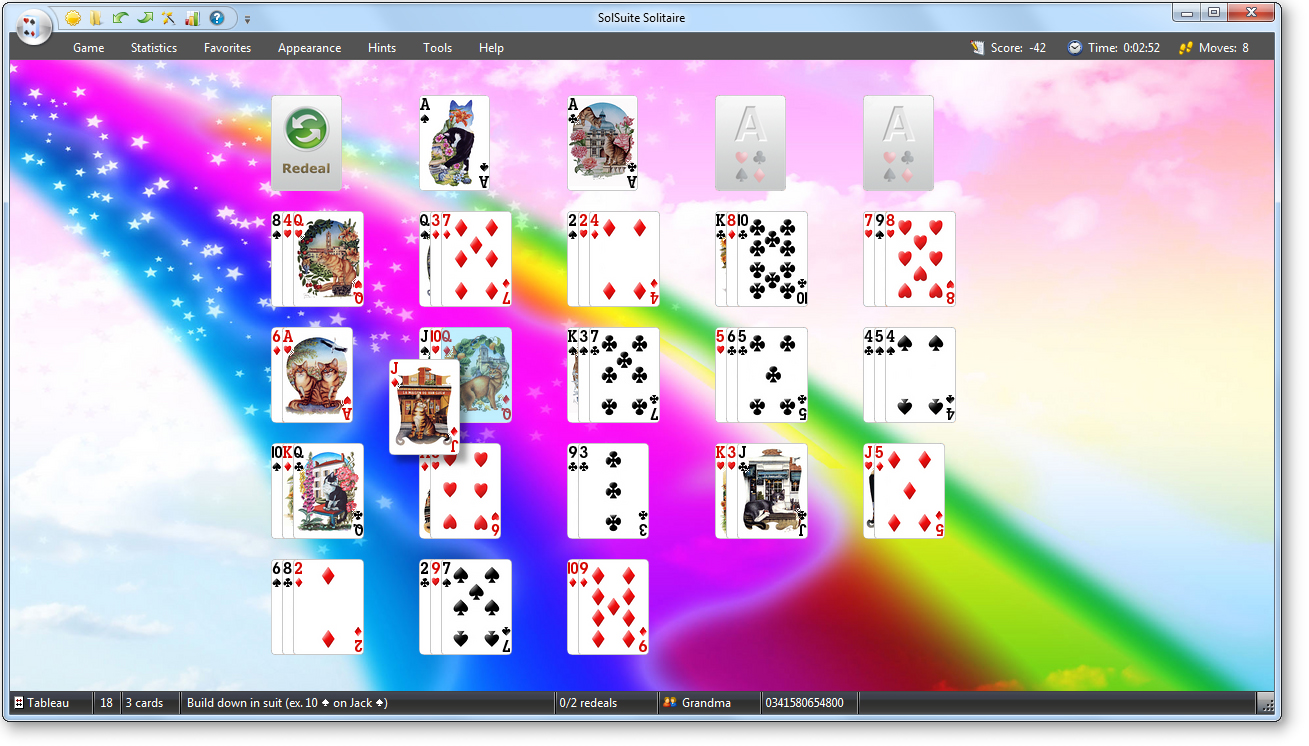Undo the last move using green back arrow
The image size is (1309, 746).
120,18
